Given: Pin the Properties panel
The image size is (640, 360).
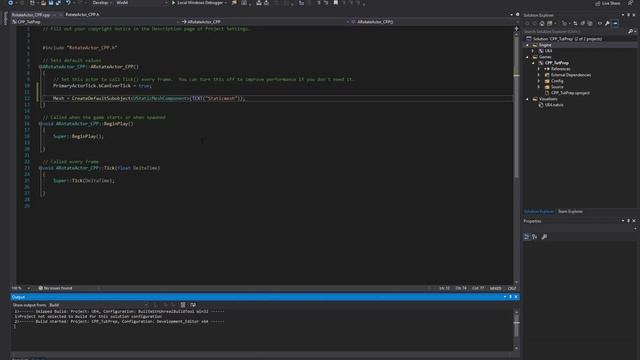Looking at the screenshot, I should 629,221.
